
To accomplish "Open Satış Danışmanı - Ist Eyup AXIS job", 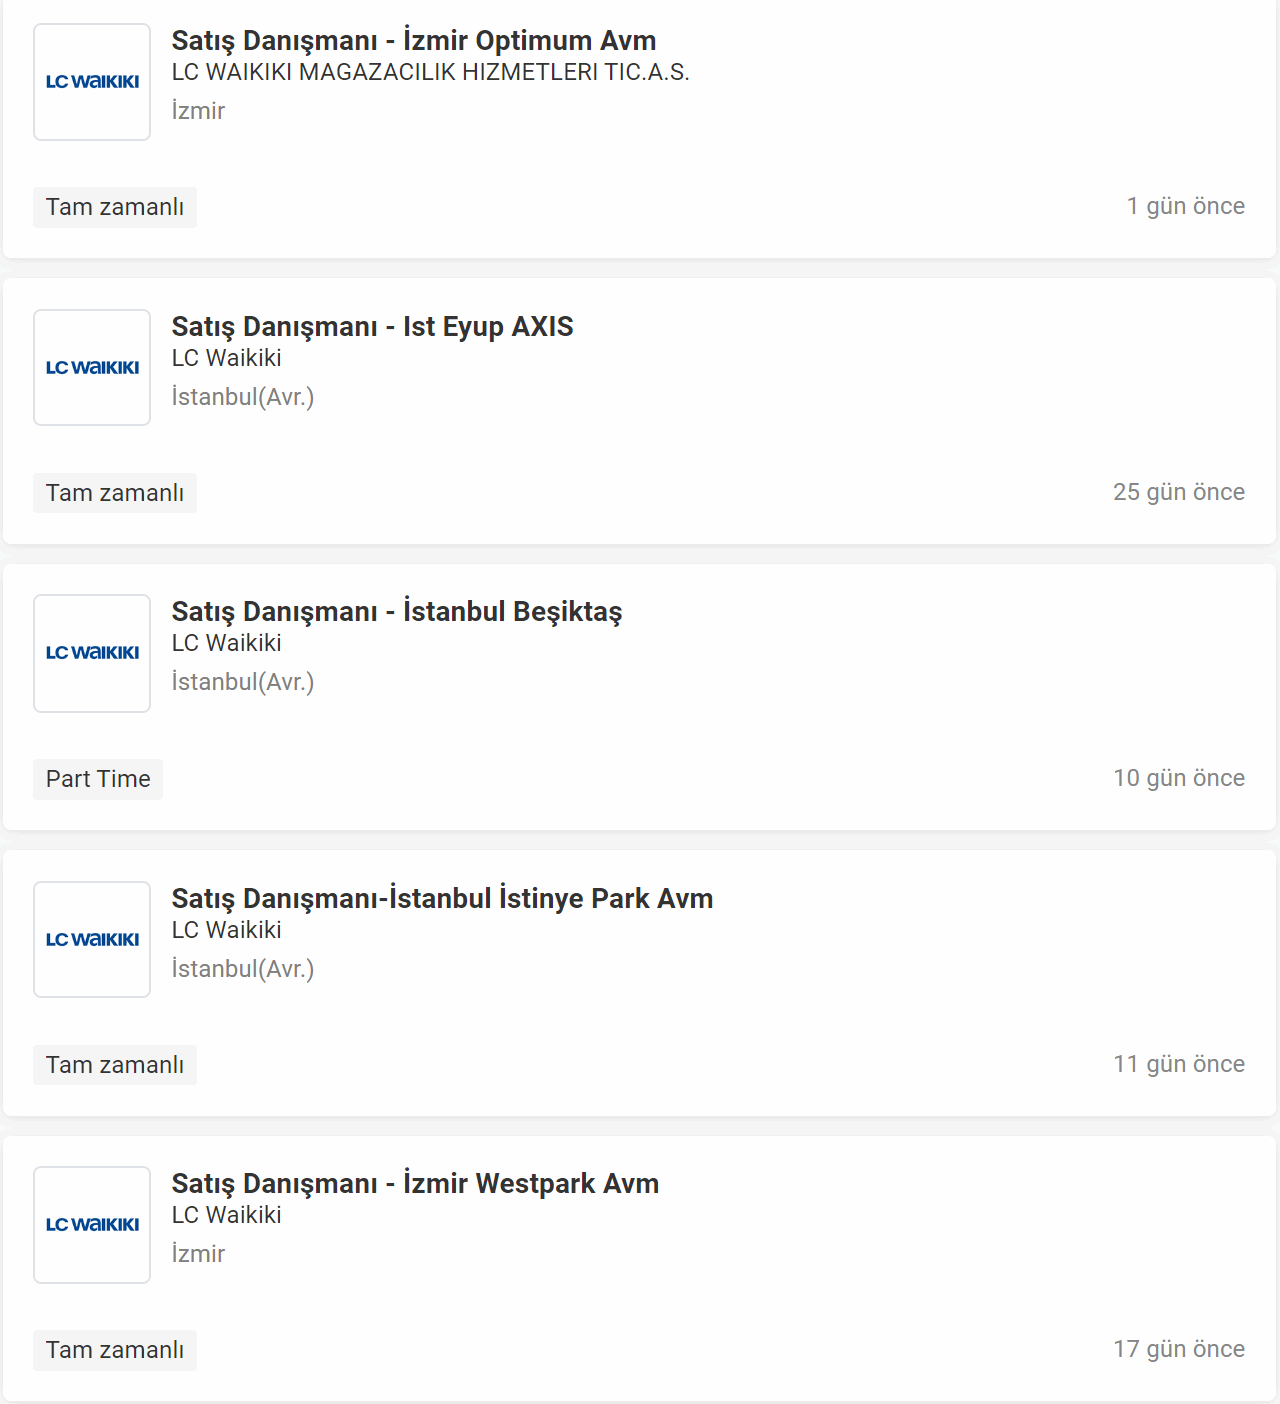I will point(372,327).
